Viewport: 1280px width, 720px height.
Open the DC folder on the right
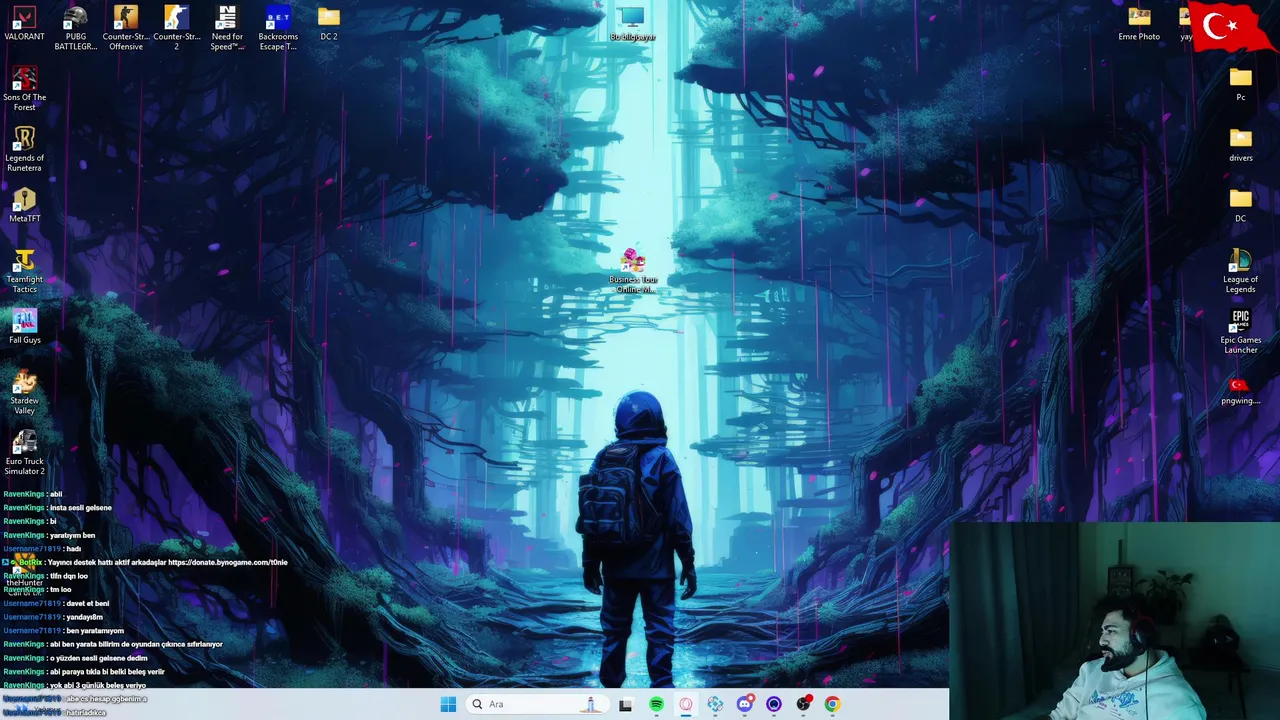coord(1241,206)
